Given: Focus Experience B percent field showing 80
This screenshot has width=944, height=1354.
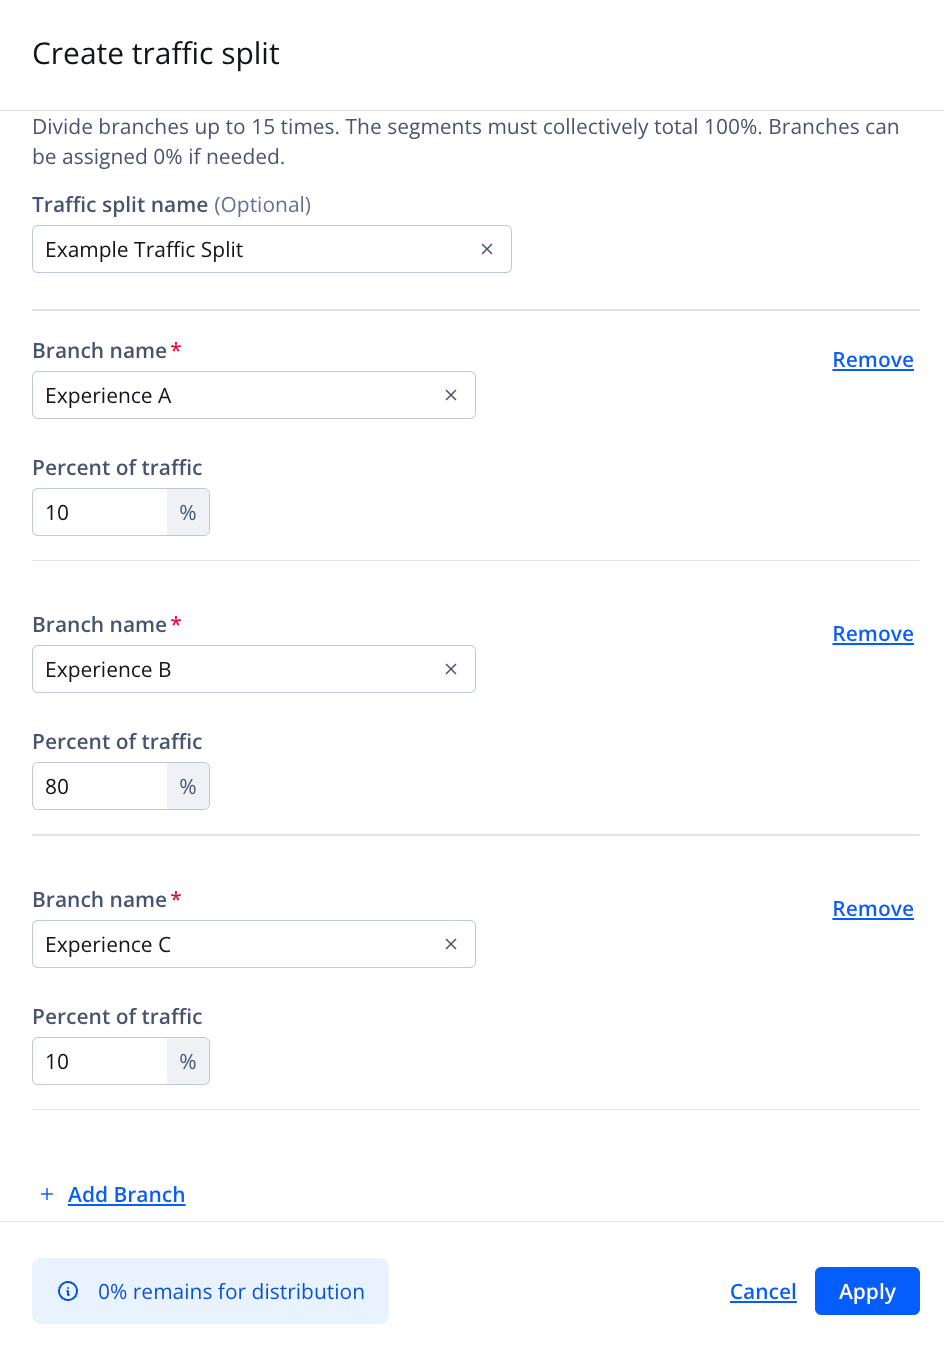Looking at the screenshot, I should (100, 786).
